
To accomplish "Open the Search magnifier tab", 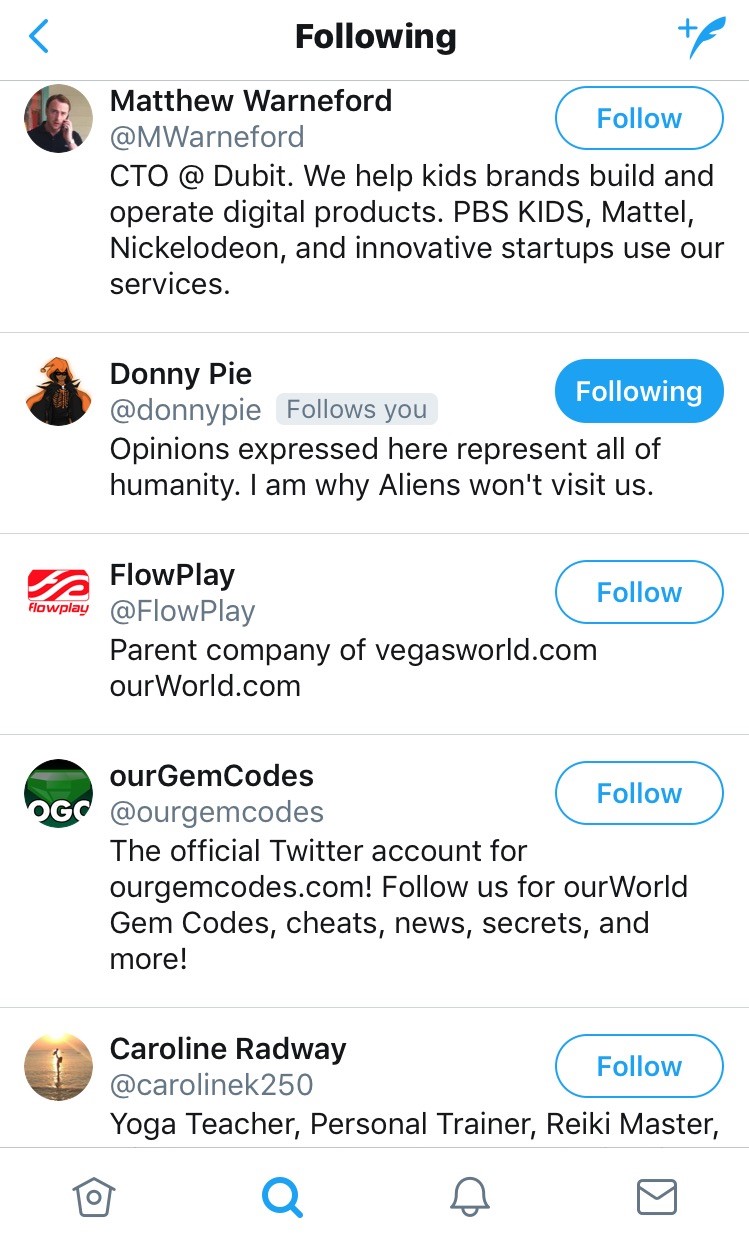I will 281,1196.
